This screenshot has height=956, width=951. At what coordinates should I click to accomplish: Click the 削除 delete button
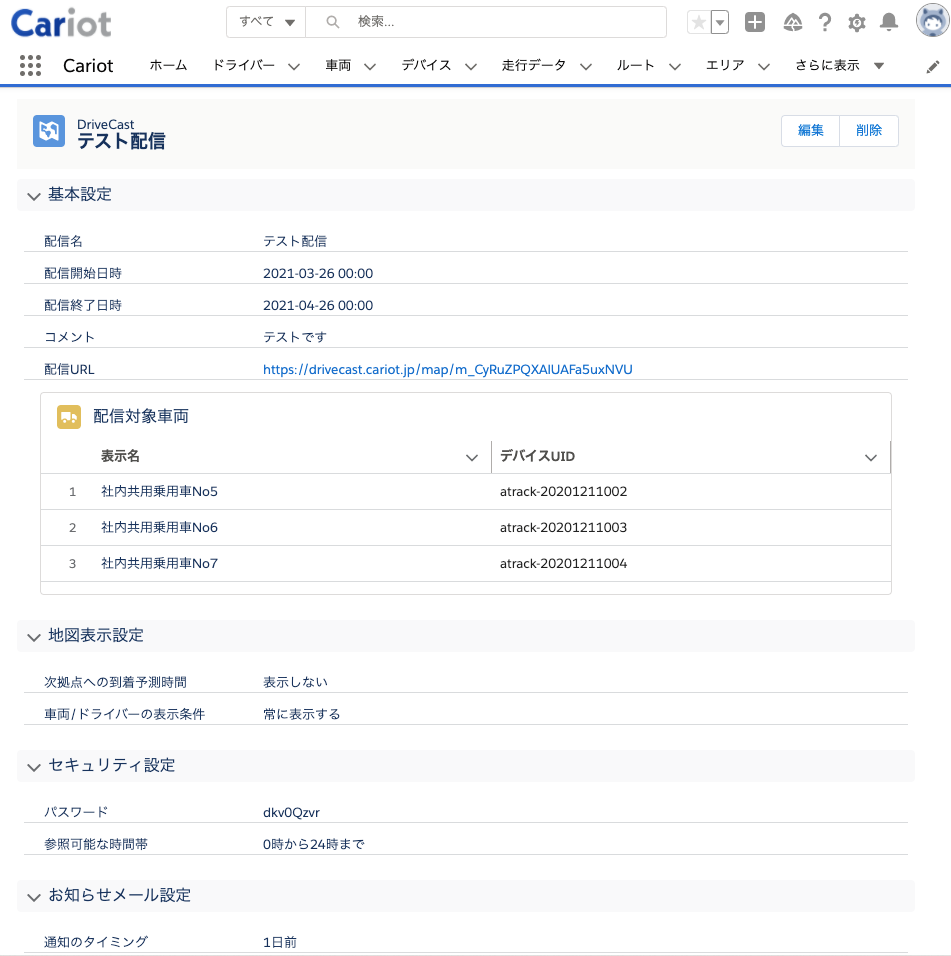click(x=869, y=130)
